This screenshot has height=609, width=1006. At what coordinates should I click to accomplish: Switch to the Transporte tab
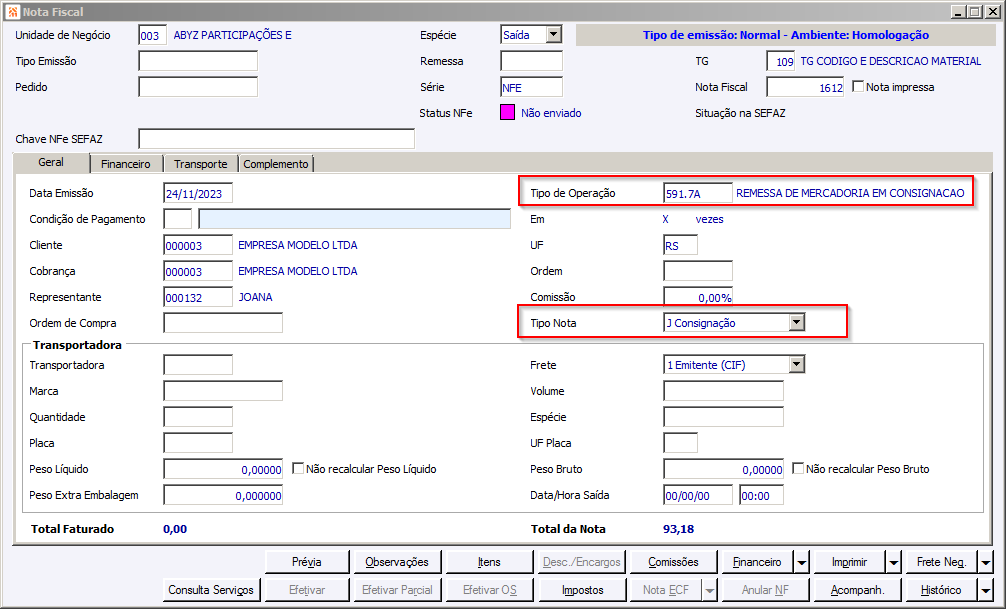click(201, 164)
